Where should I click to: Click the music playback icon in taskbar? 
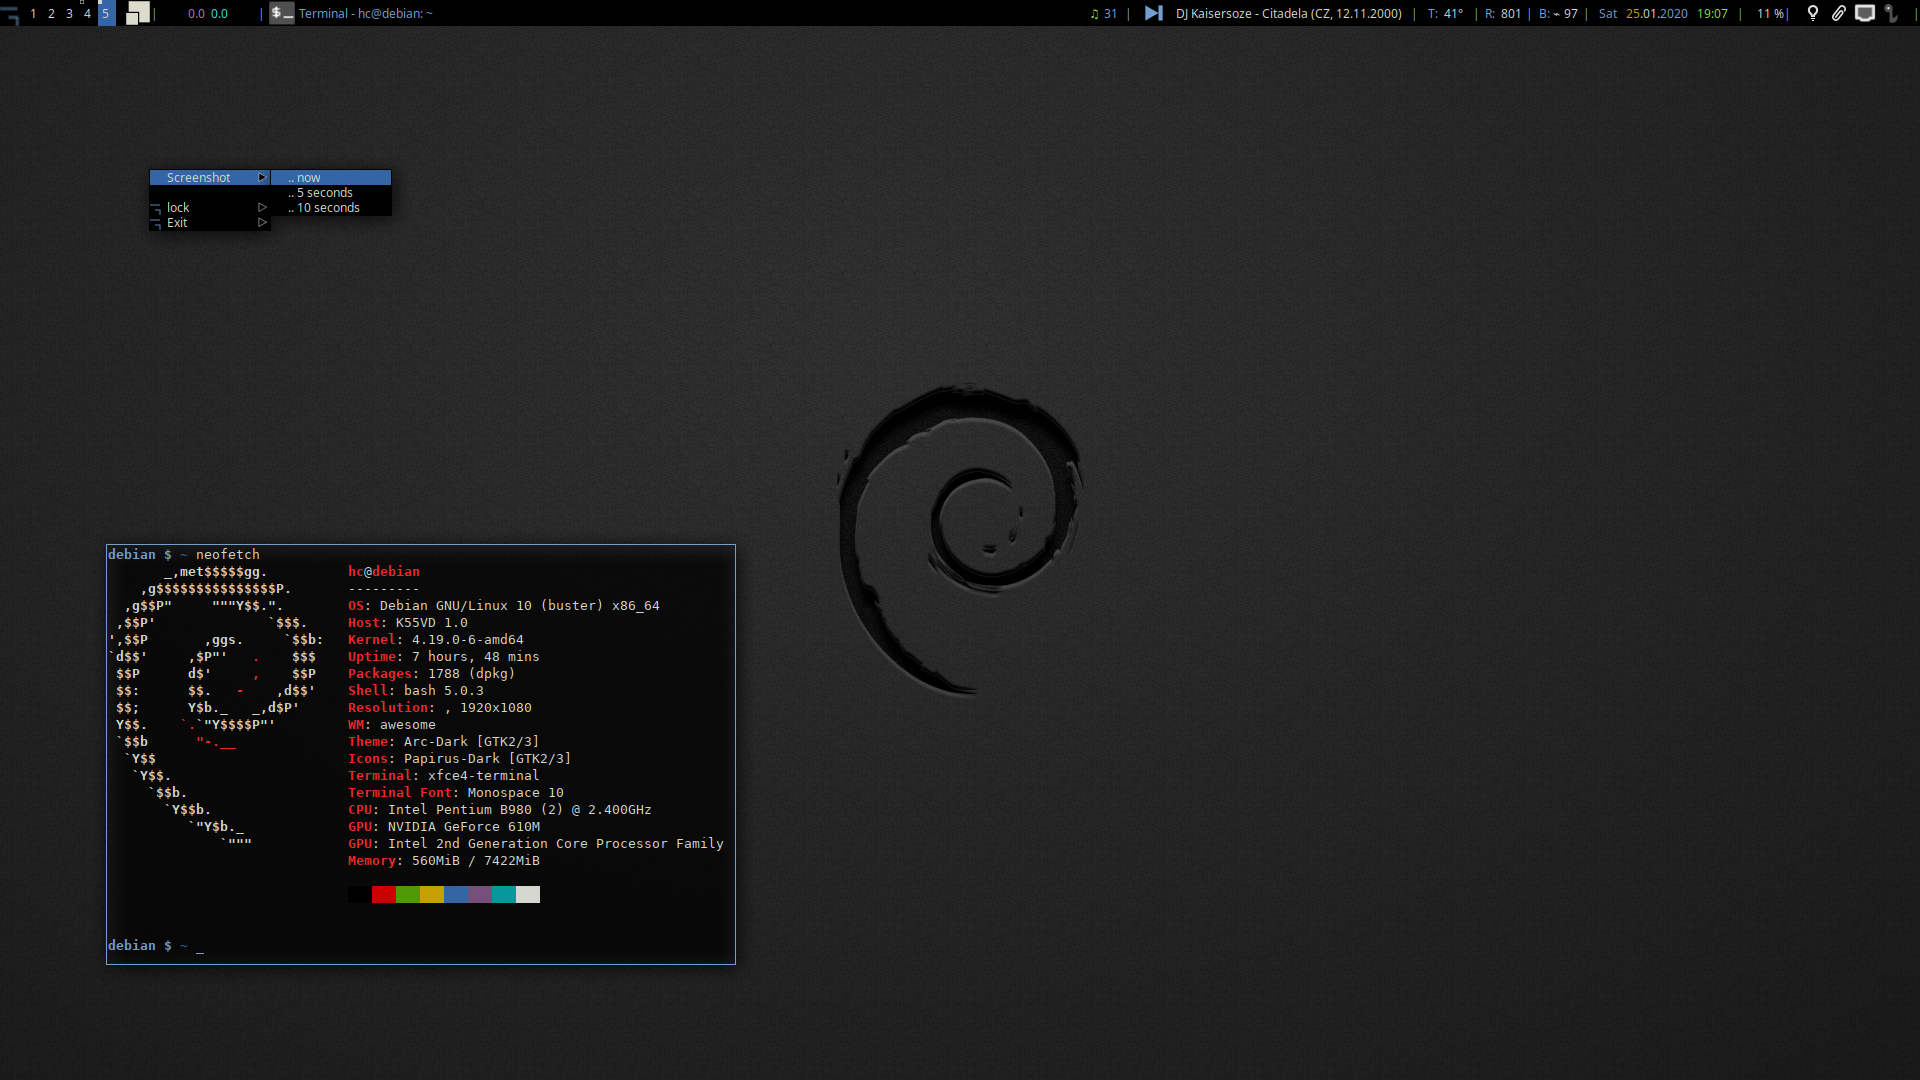(x=1154, y=13)
